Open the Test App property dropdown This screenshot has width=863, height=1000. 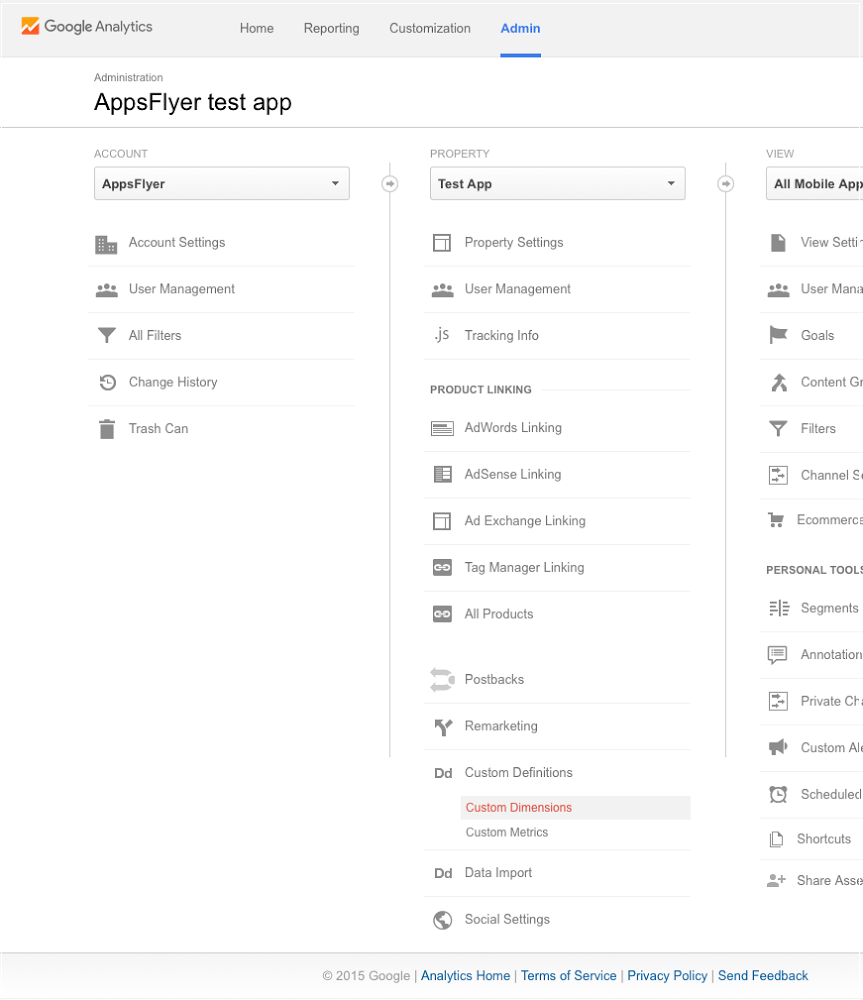557,184
